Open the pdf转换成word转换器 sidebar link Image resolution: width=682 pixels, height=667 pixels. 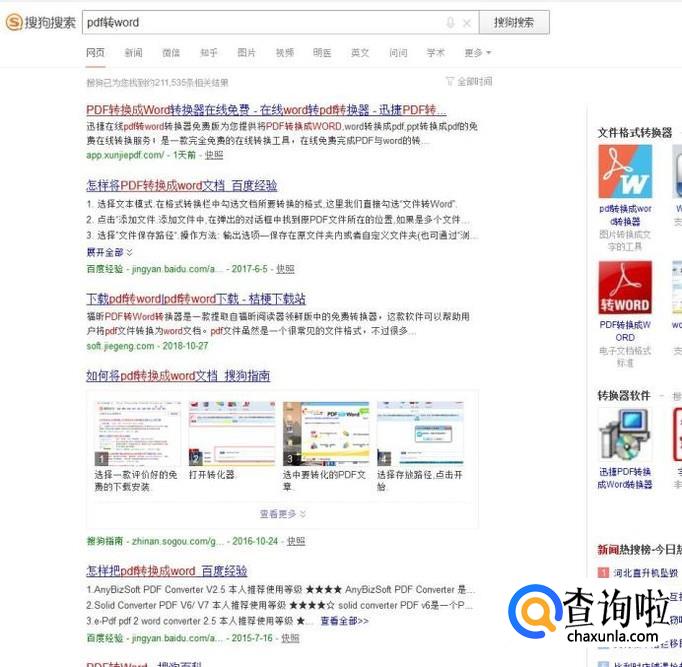point(625,215)
